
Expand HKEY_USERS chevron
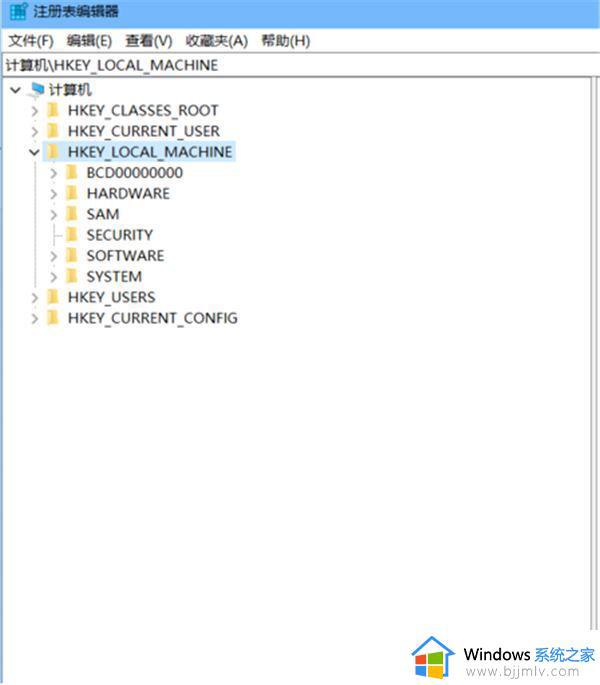coord(35,298)
